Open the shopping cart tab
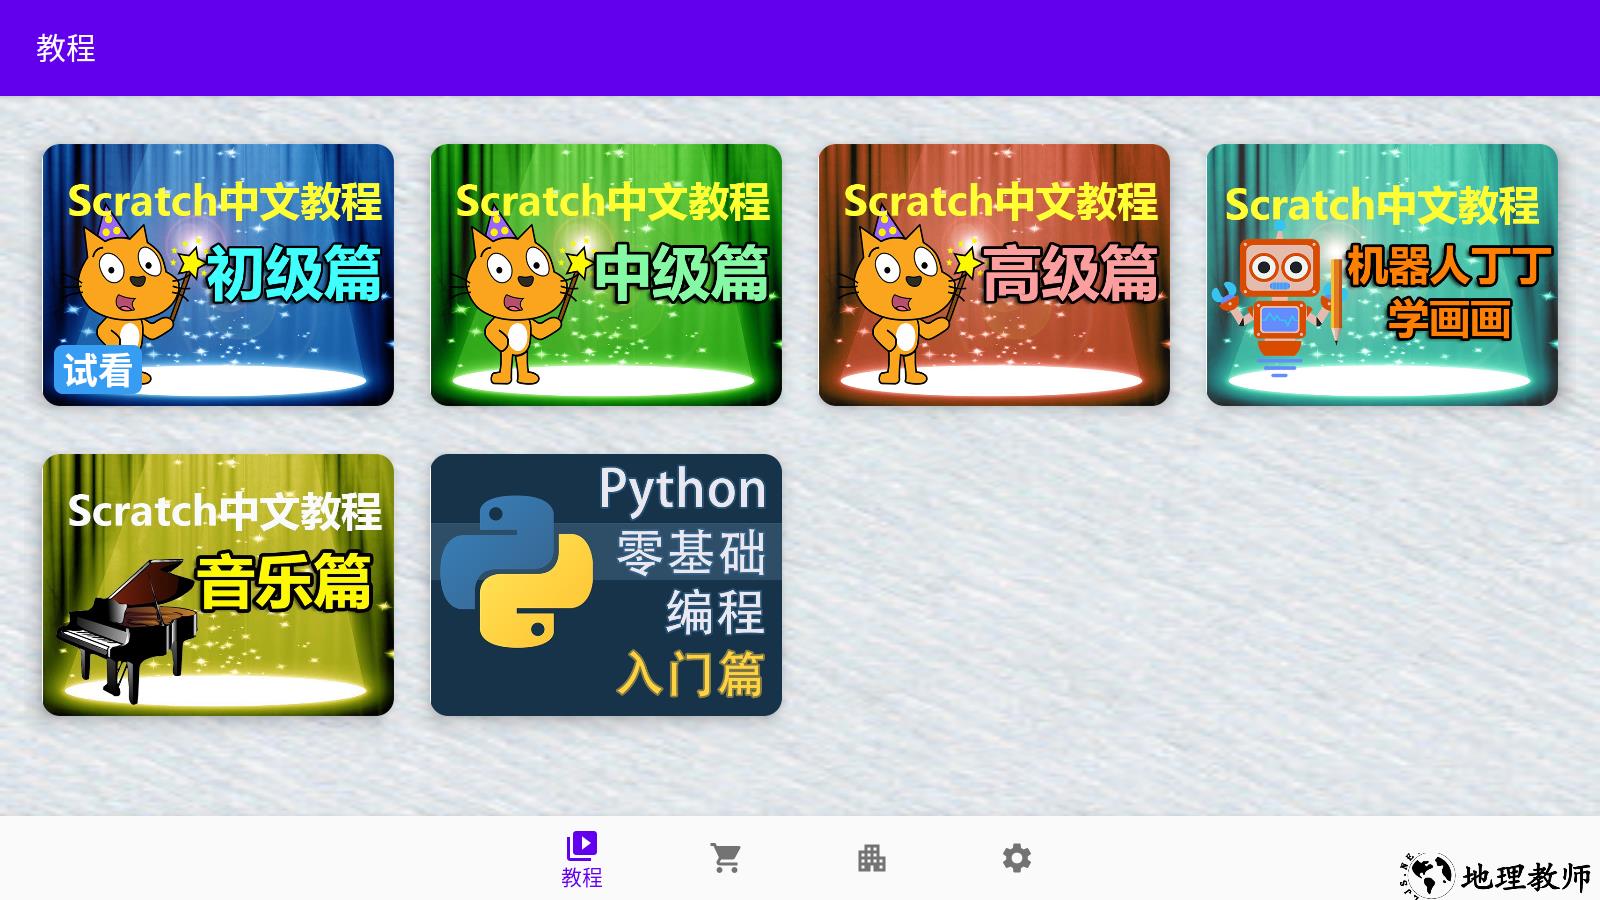1600x900 pixels. 726,858
